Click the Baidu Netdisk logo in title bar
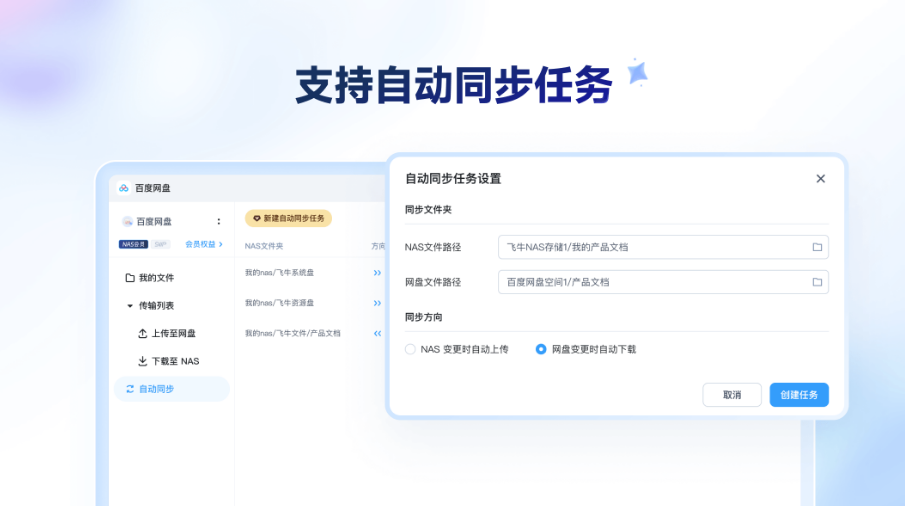This screenshot has height=506, width=905. click(x=124, y=188)
